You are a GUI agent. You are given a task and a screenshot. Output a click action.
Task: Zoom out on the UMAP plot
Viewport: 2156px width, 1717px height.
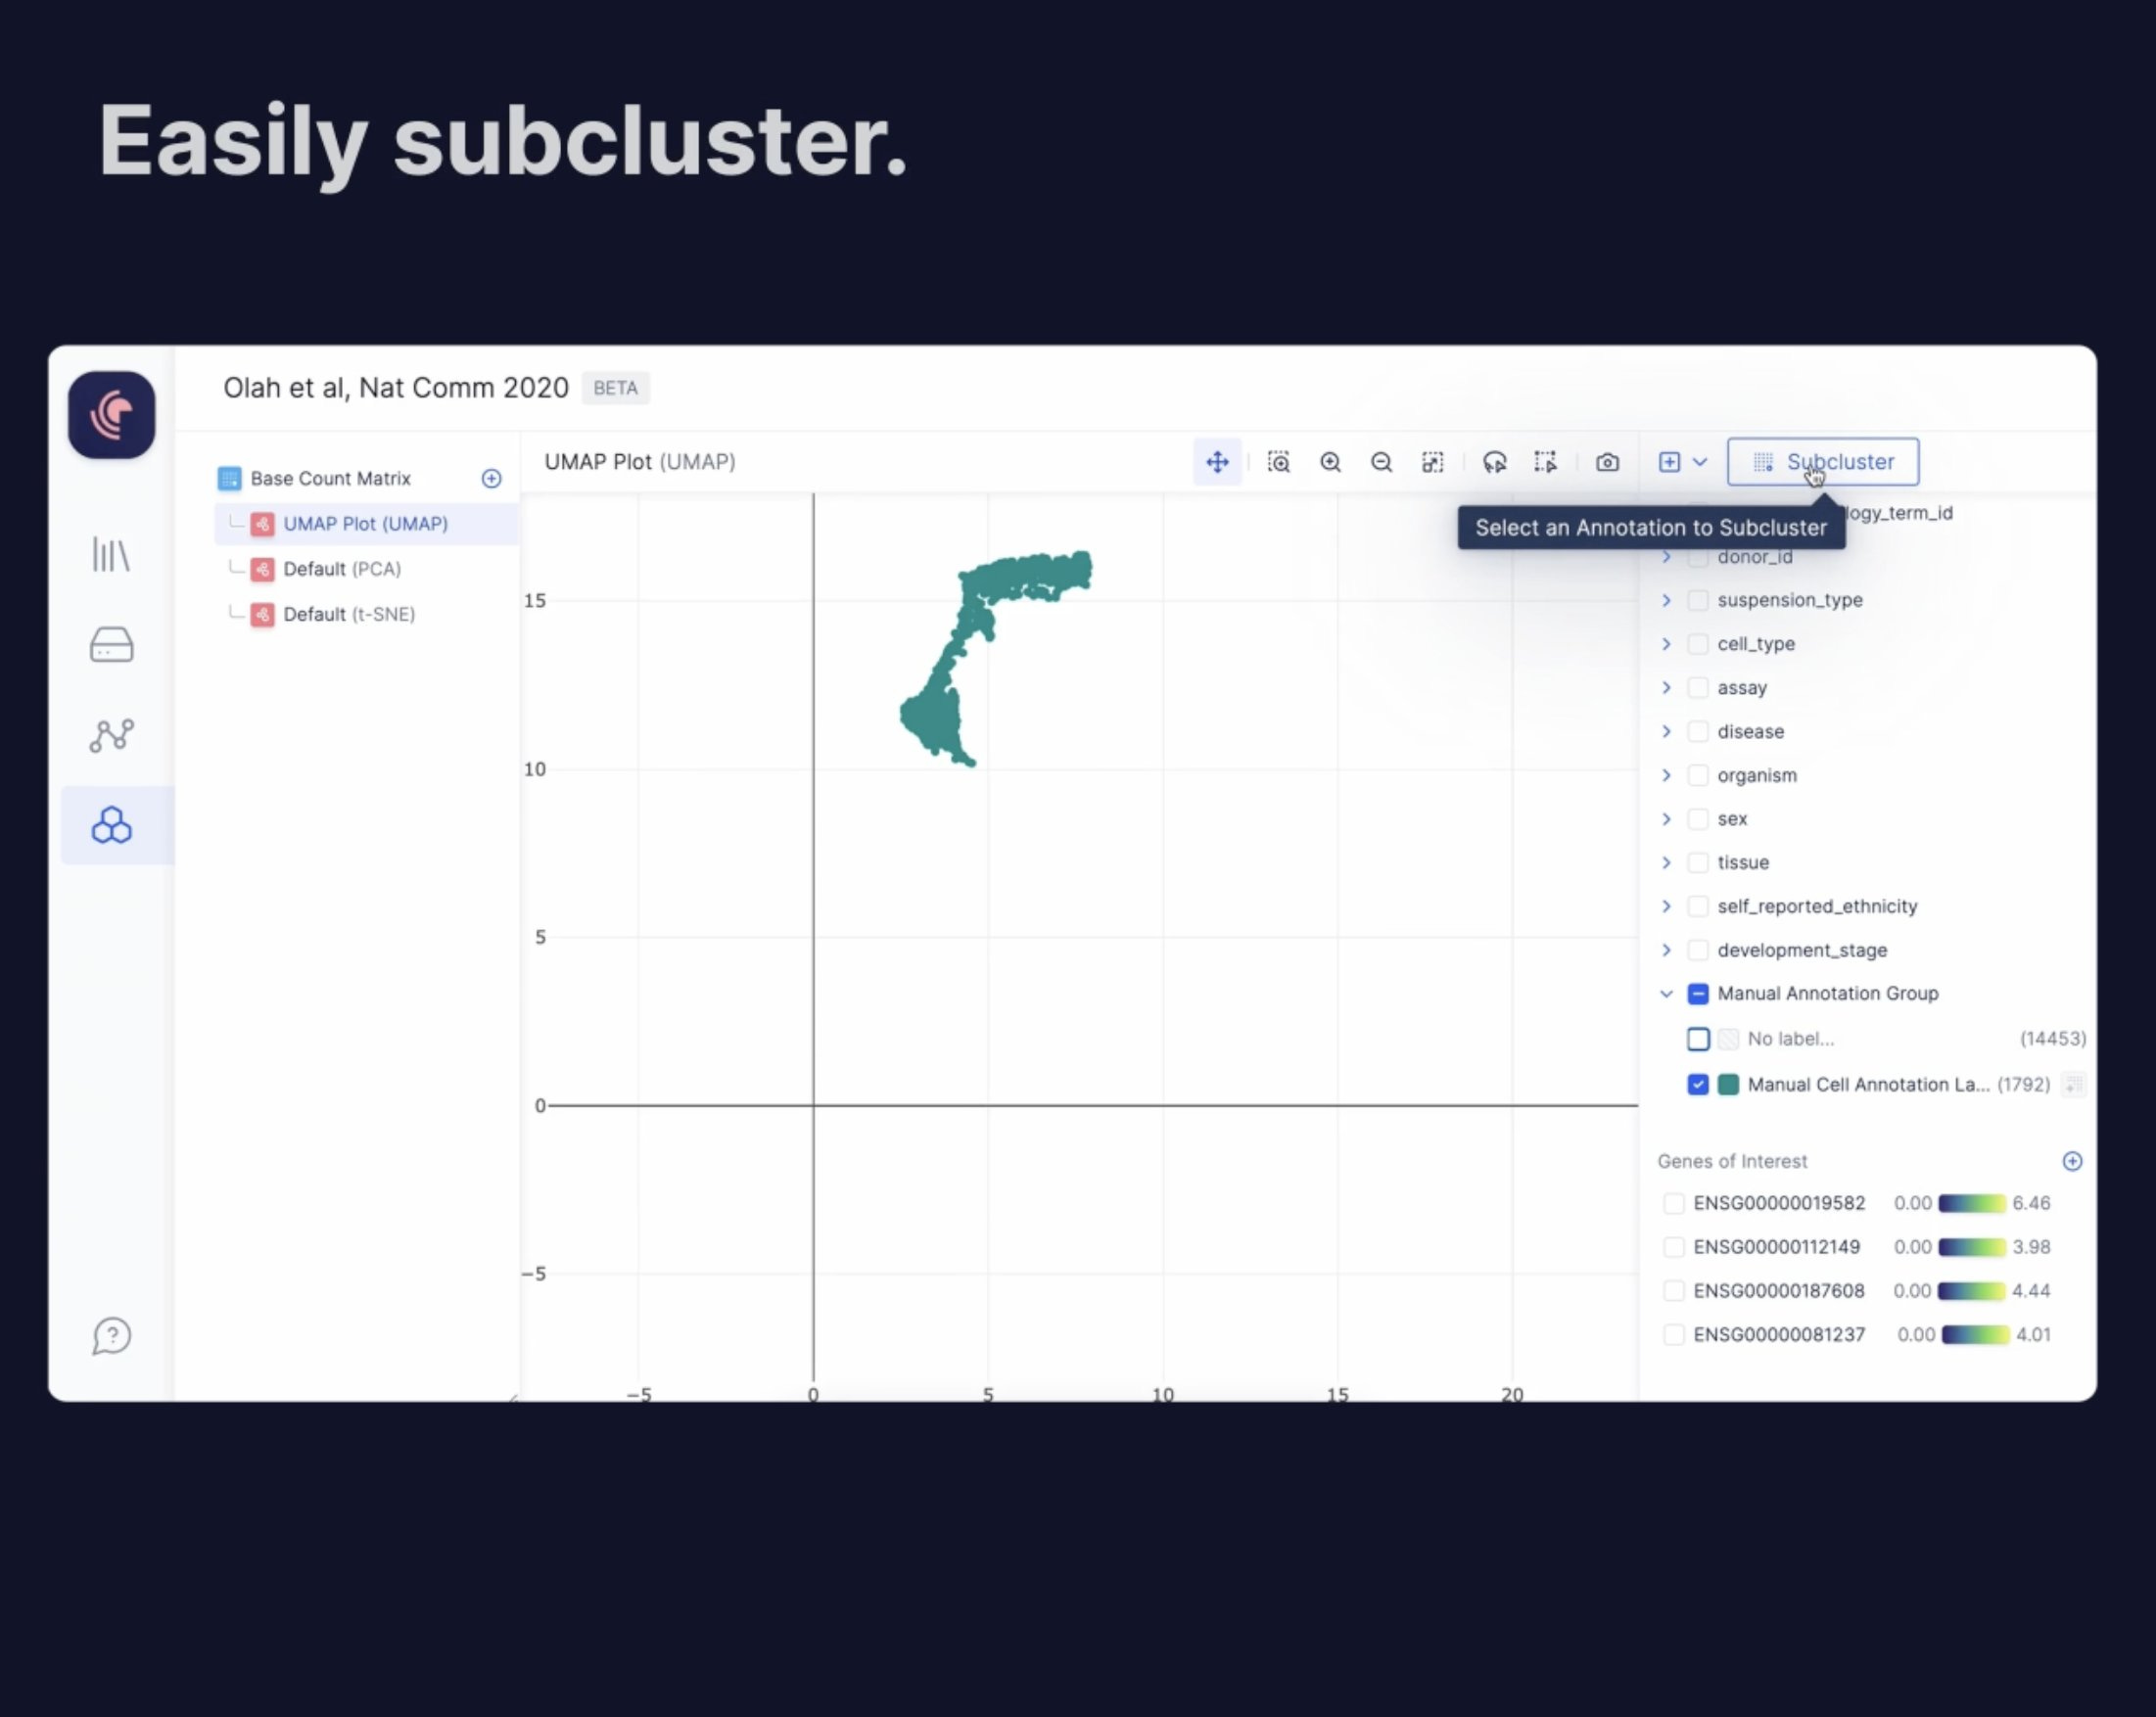[1381, 462]
